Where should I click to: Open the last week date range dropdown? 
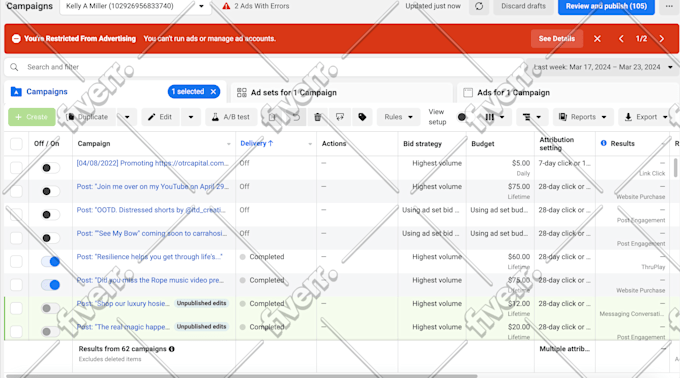coord(603,67)
